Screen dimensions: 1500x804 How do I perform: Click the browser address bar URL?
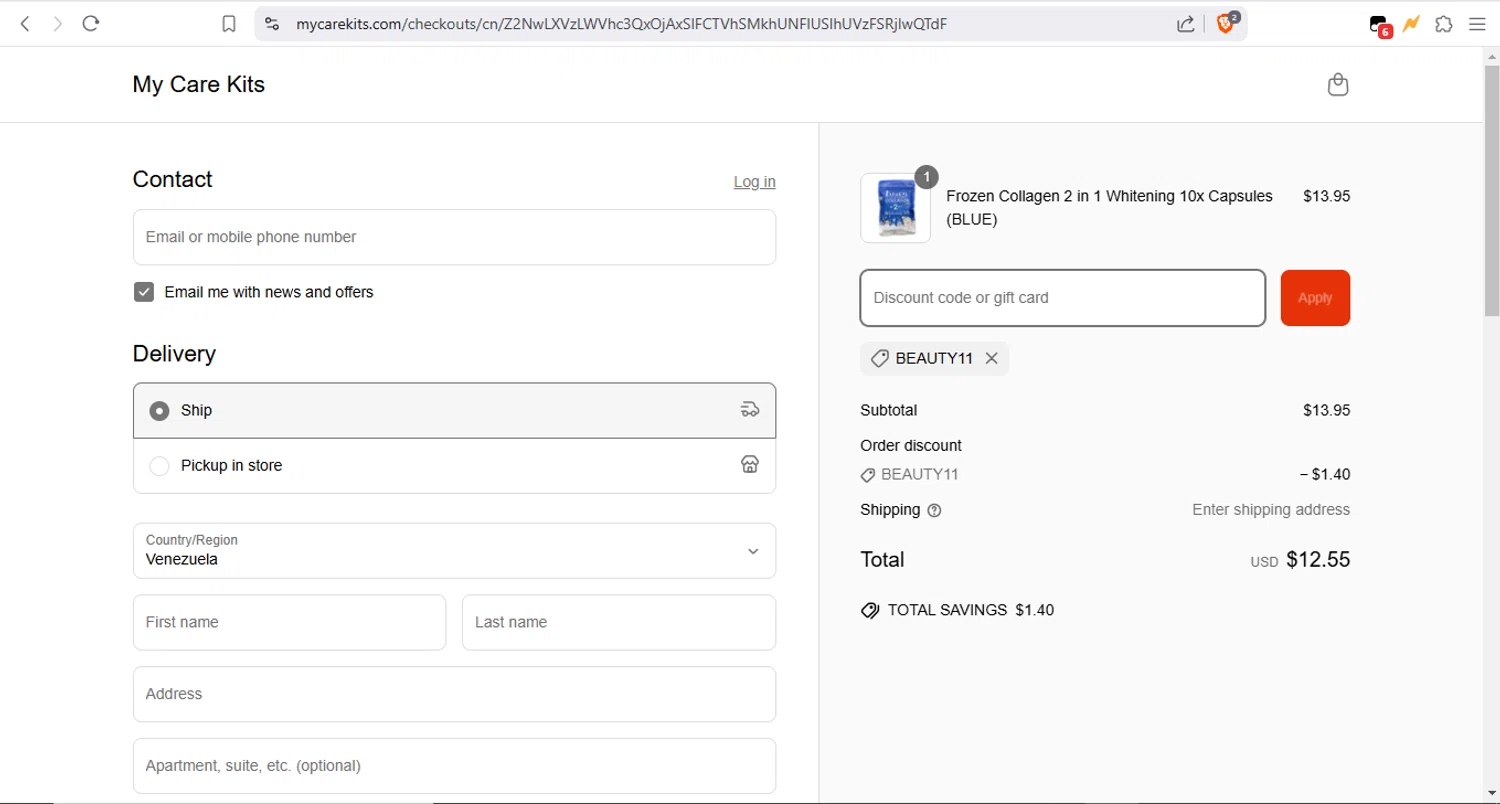click(621, 24)
